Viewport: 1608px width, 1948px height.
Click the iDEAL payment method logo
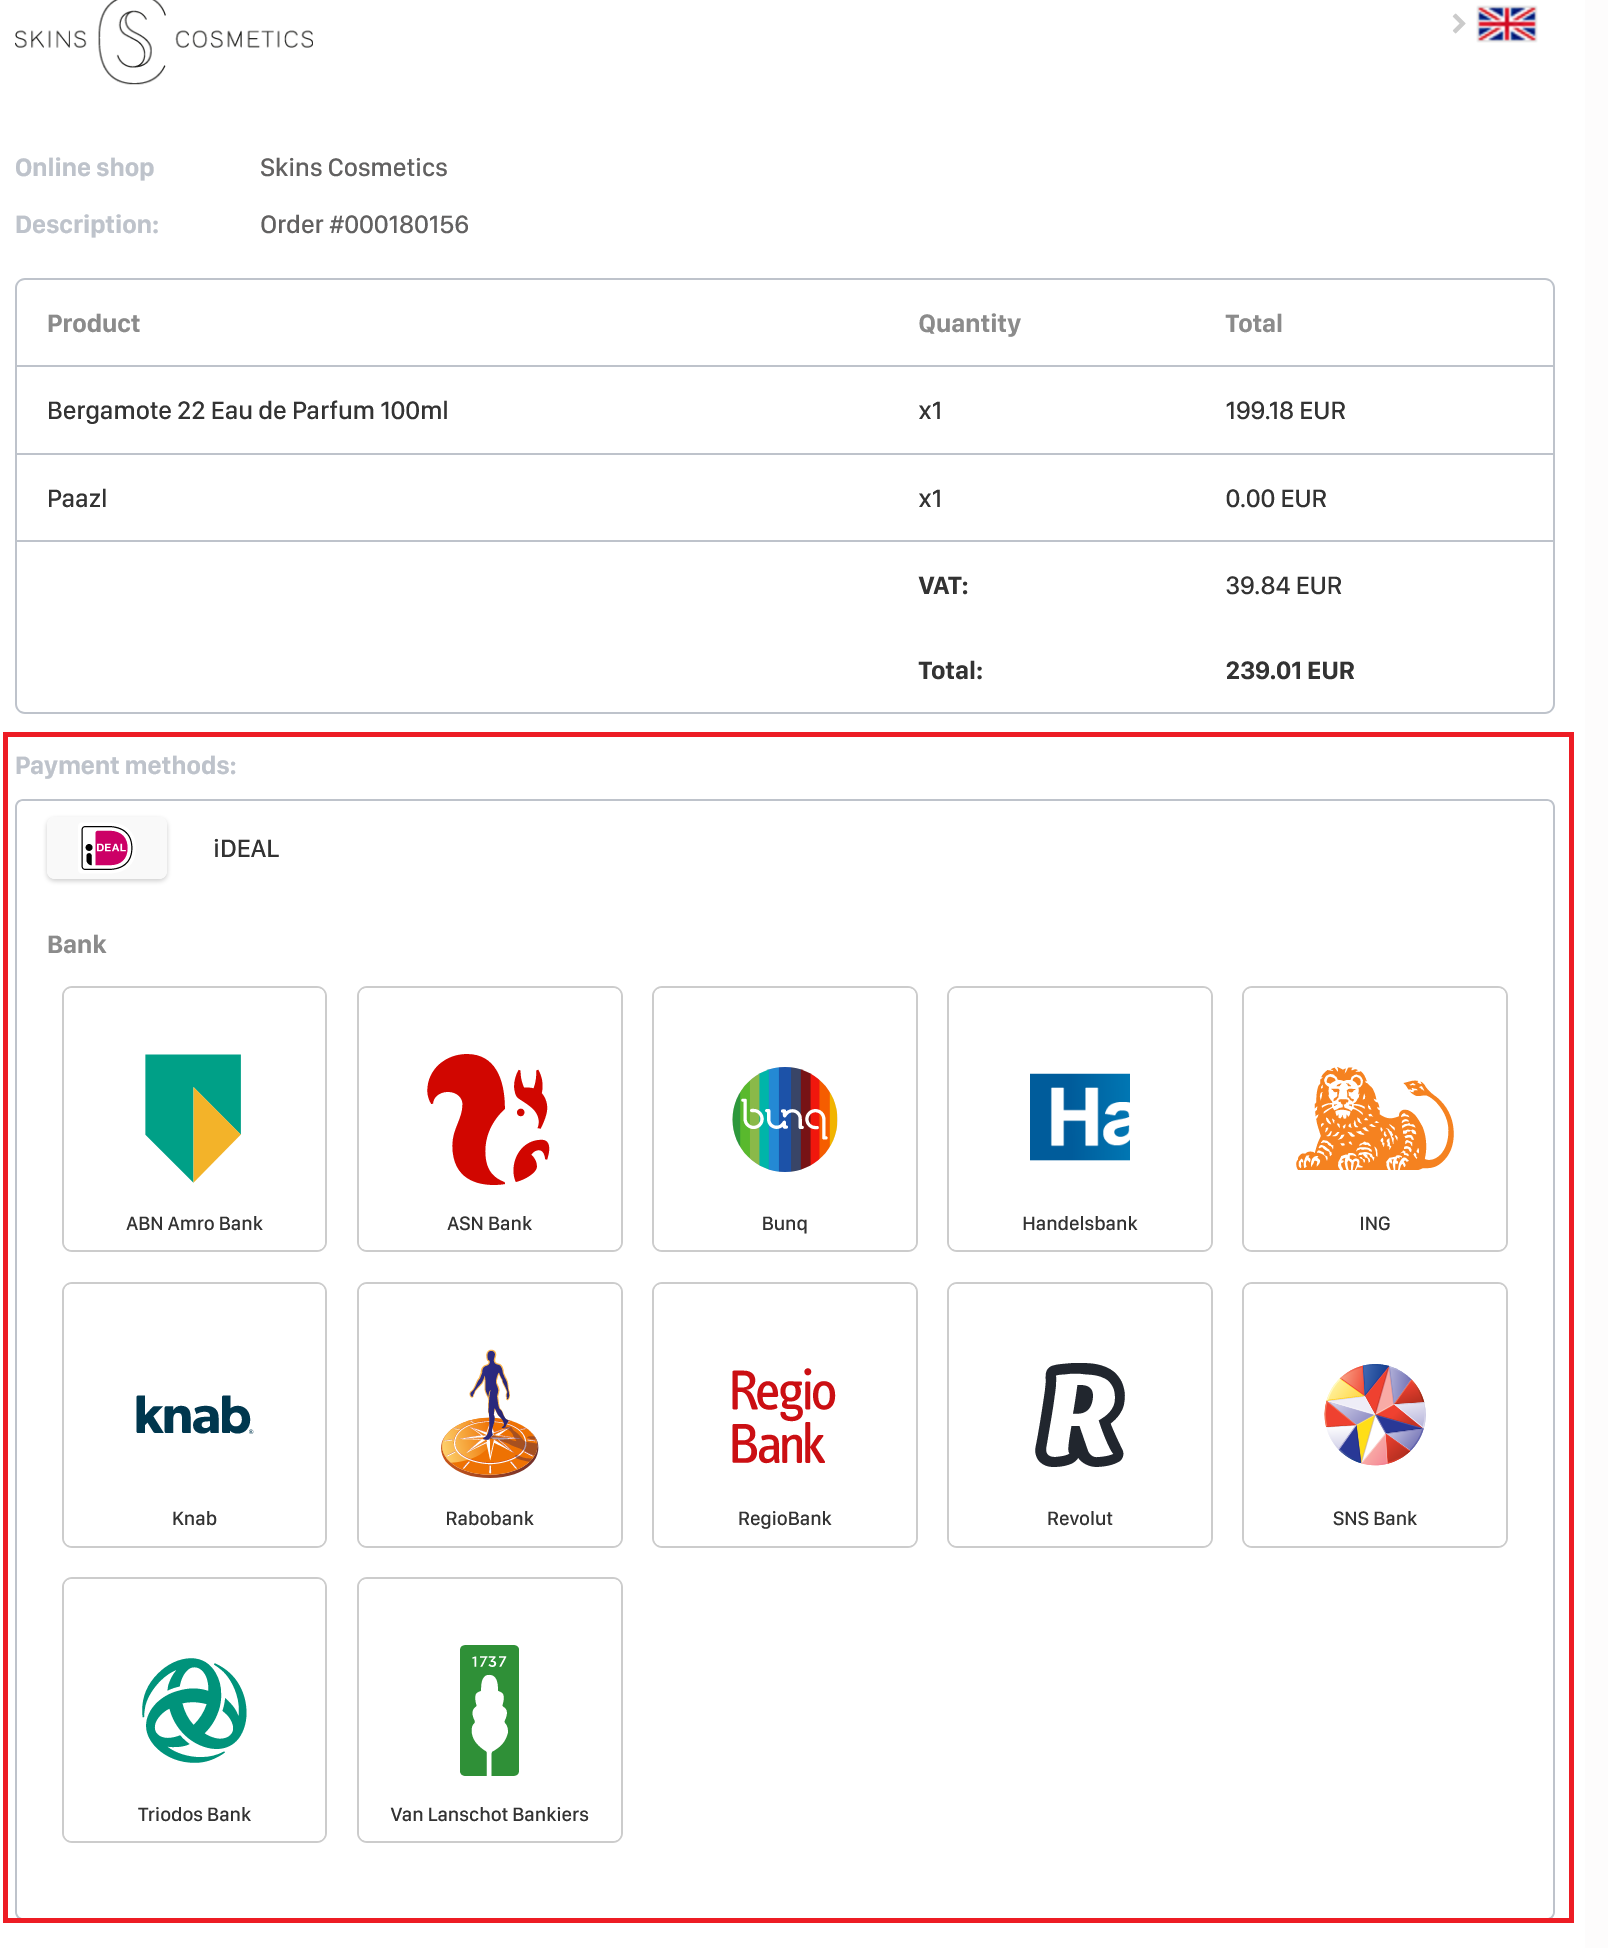(107, 848)
